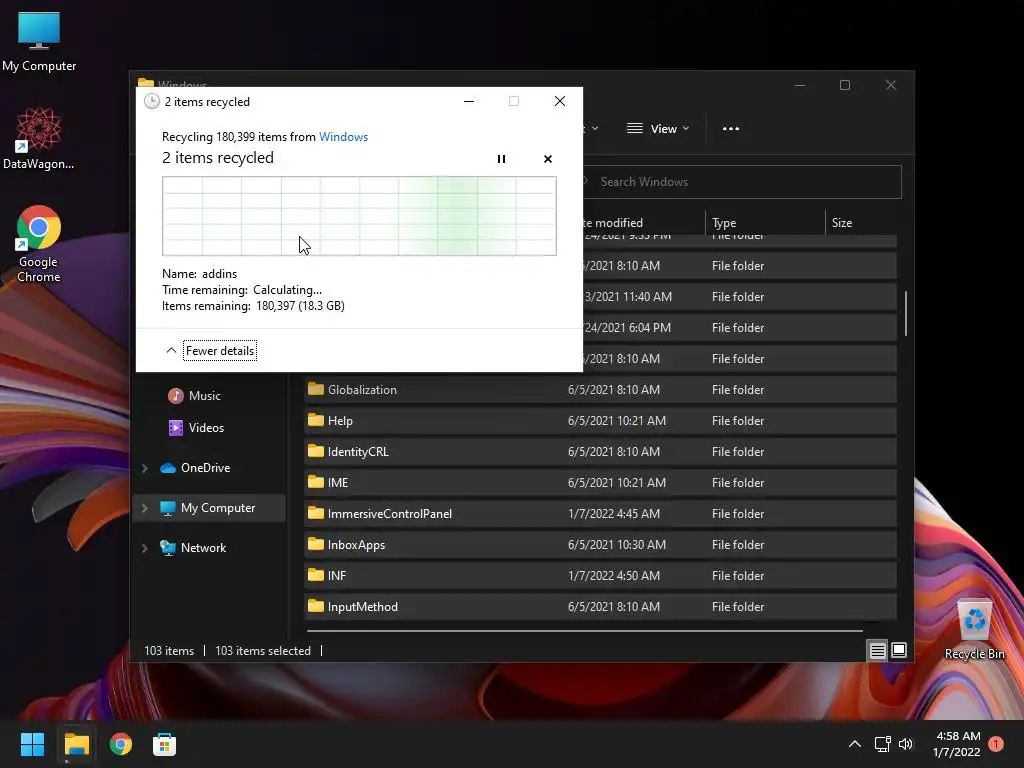Expand the My Computer tree node

(145, 508)
